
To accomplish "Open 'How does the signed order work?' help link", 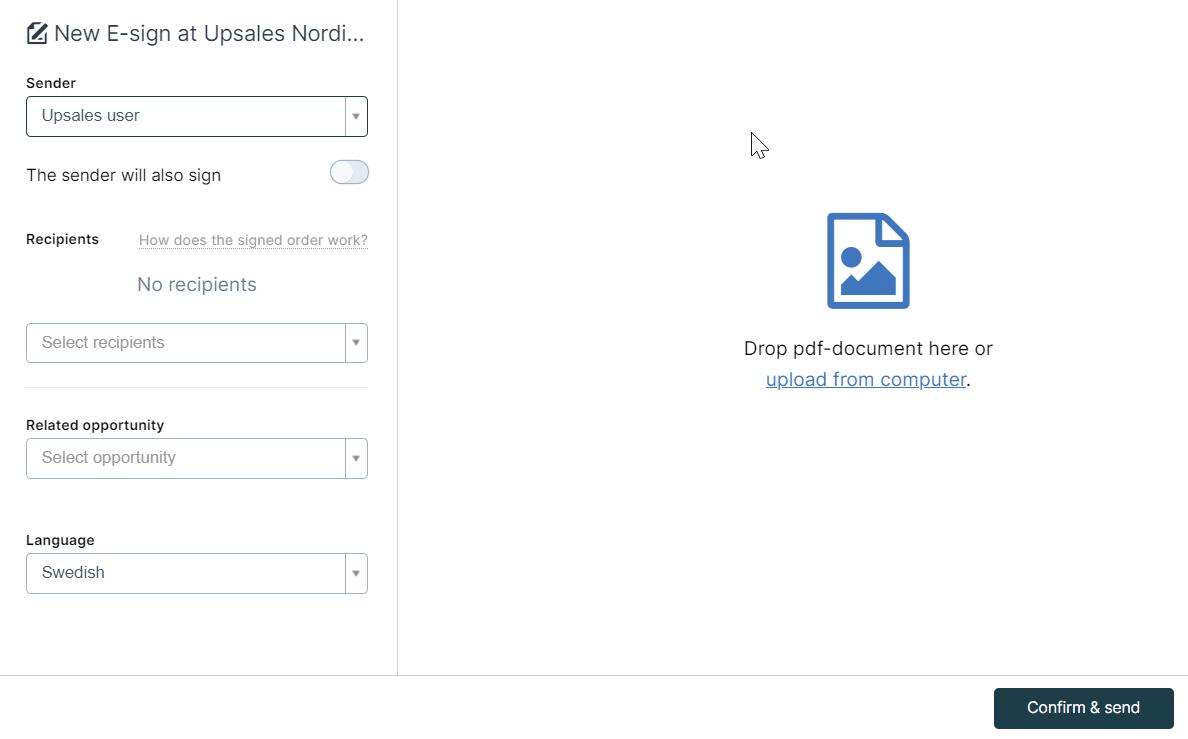I will point(253,240).
